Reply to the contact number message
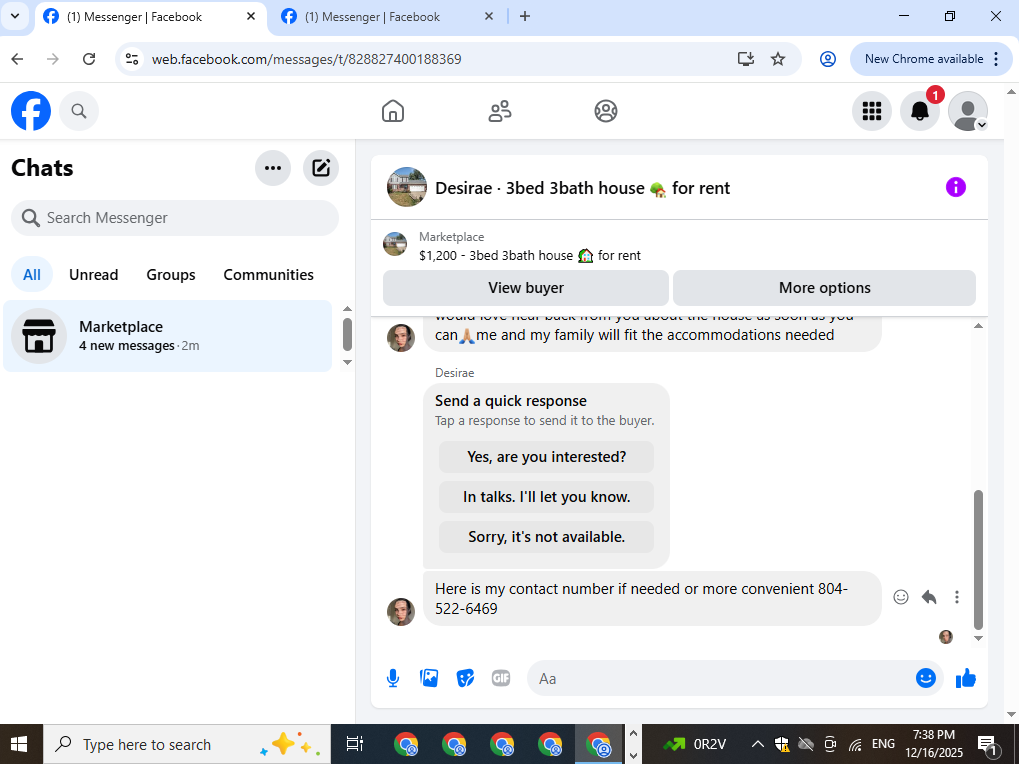This screenshot has height=764, width=1019. (x=929, y=597)
